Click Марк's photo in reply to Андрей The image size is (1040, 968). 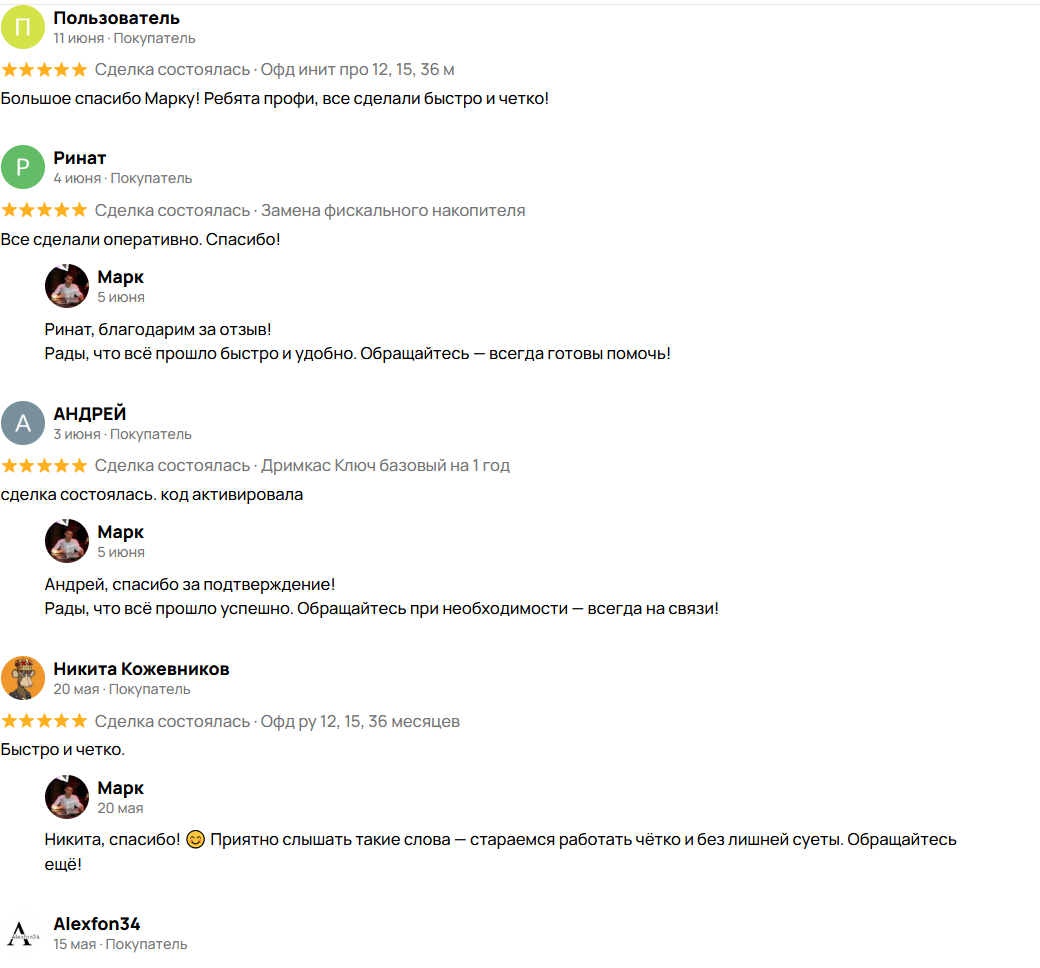(x=66, y=541)
